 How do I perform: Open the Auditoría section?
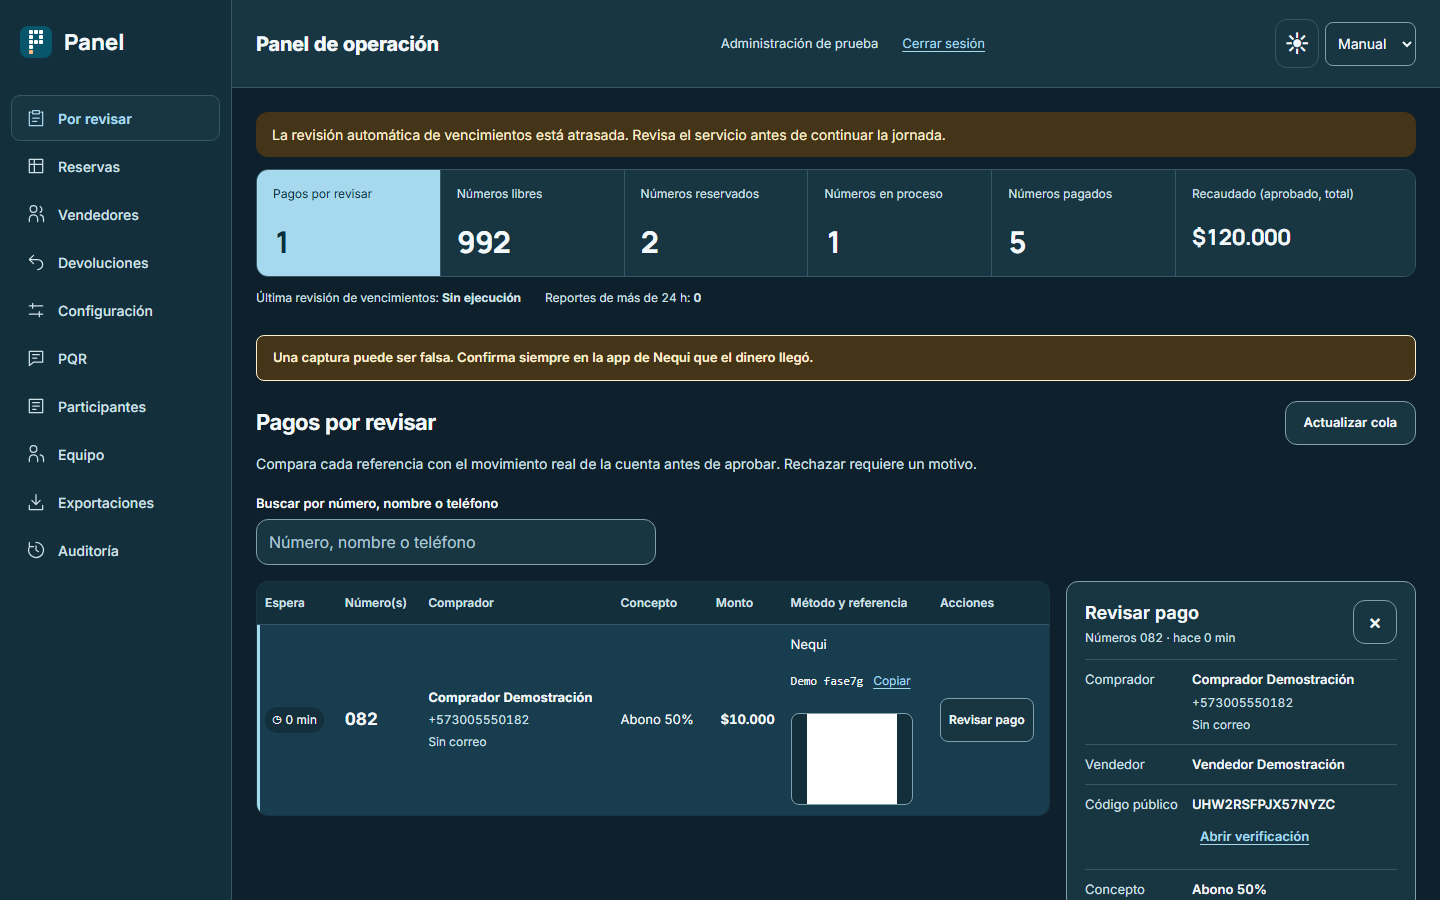[115, 550]
